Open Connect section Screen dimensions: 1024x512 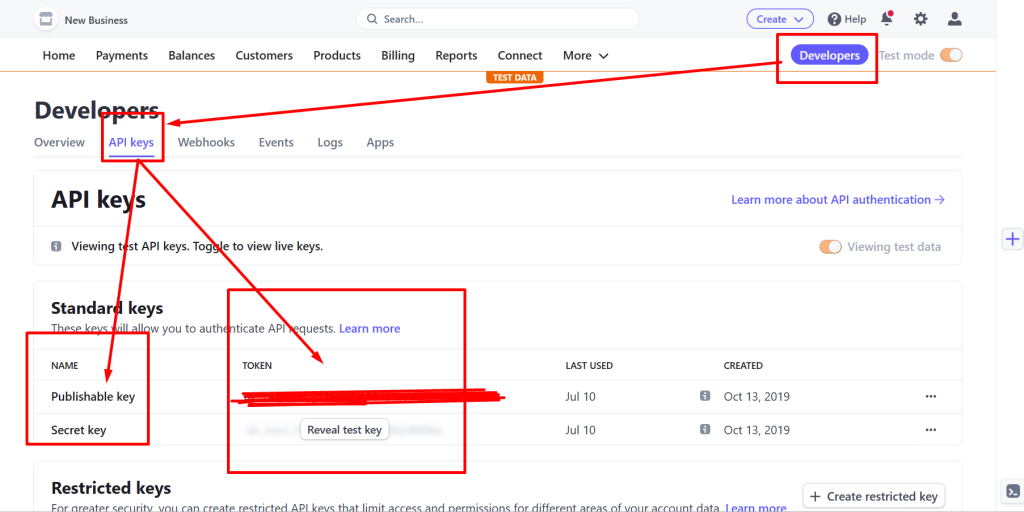(x=520, y=56)
